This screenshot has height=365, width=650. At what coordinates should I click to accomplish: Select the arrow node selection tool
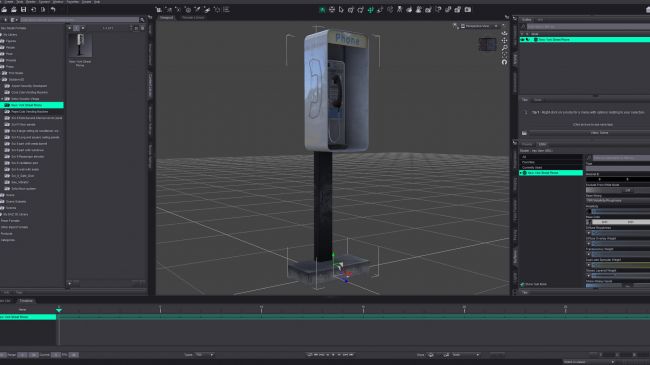pos(341,10)
